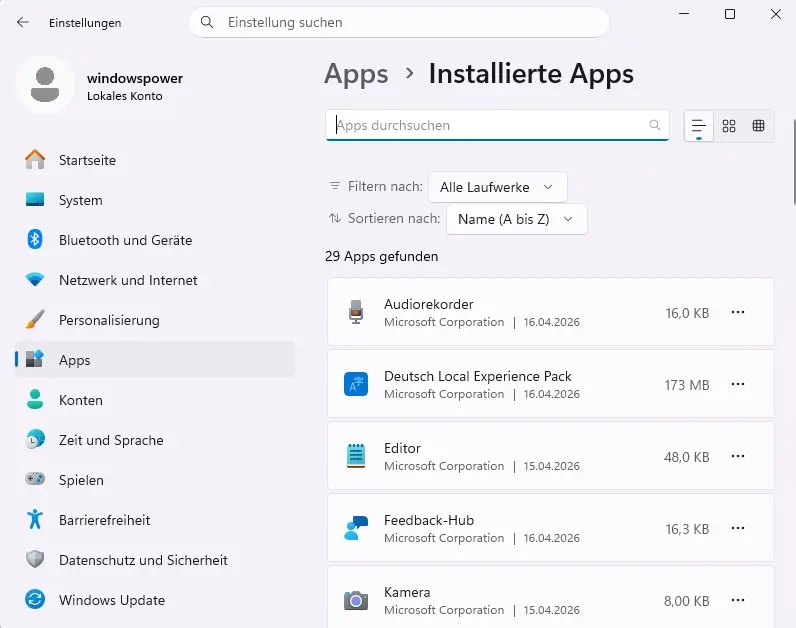This screenshot has height=628, width=796.
Task: Click the Bluetooth icon in the sidebar
Action: (x=35, y=240)
